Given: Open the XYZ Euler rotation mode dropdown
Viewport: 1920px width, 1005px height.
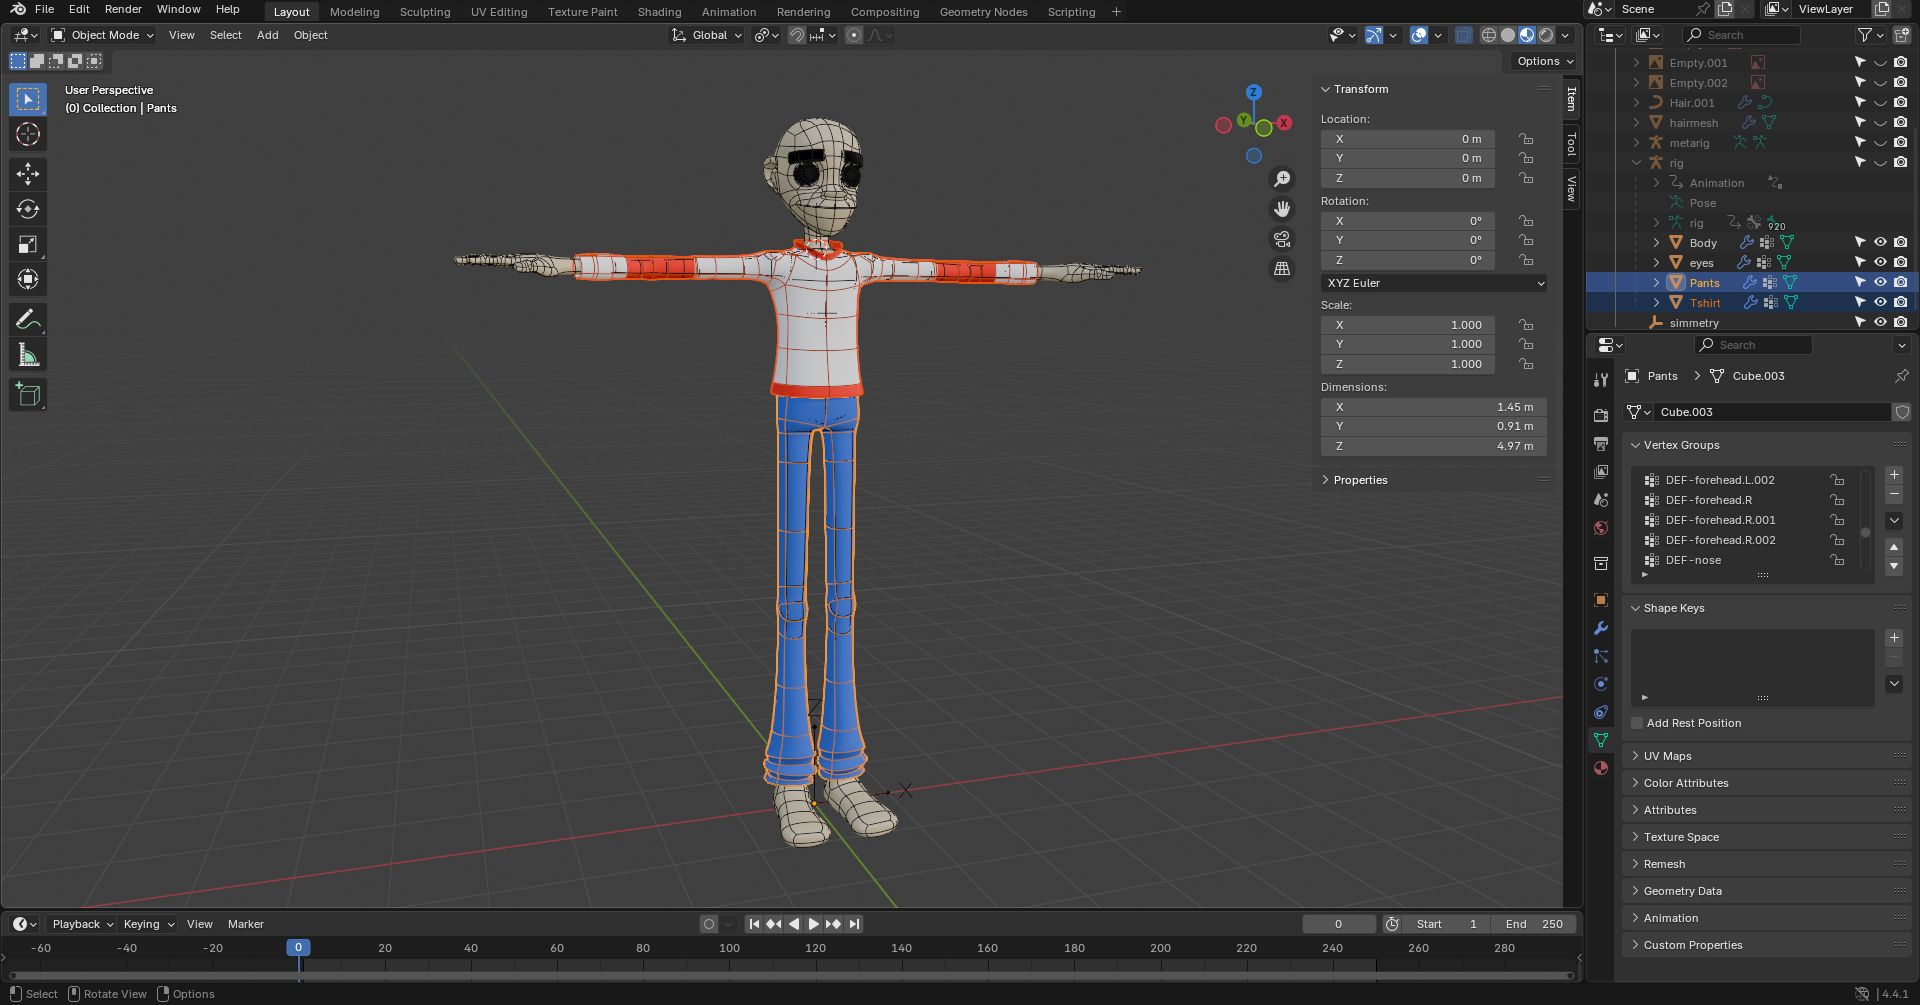Looking at the screenshot, I should (1433, 283).
